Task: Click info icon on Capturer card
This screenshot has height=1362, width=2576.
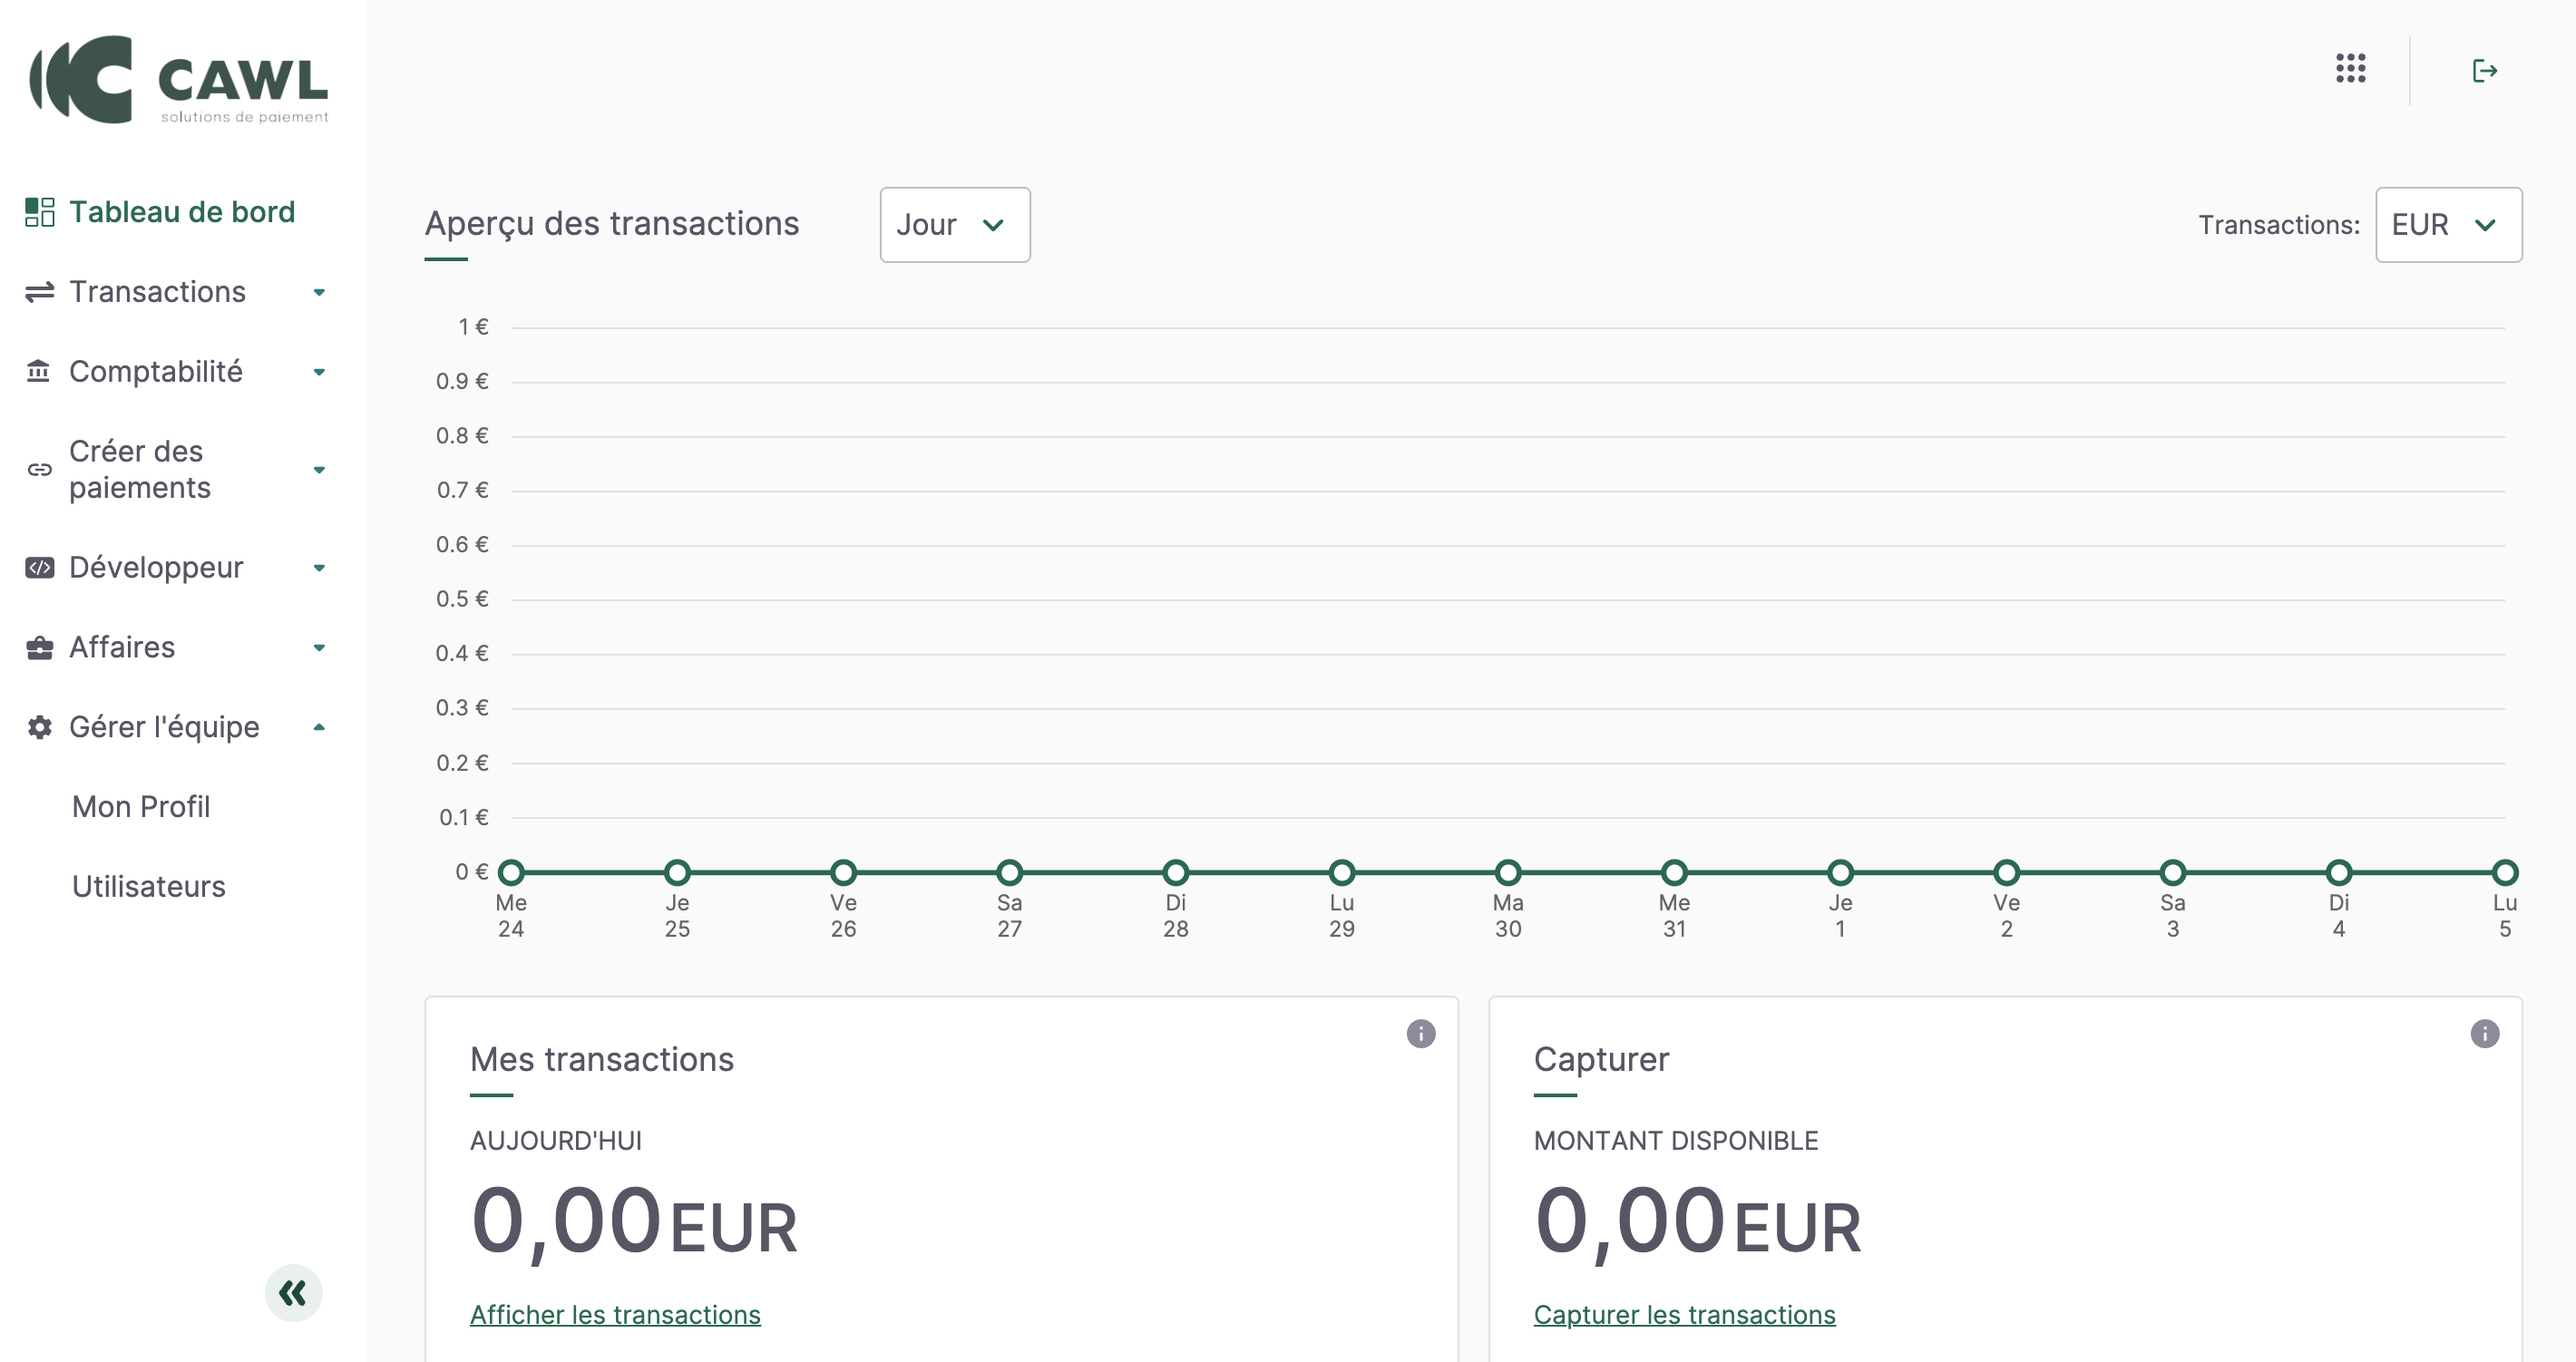Action: click(2484, 1033)
